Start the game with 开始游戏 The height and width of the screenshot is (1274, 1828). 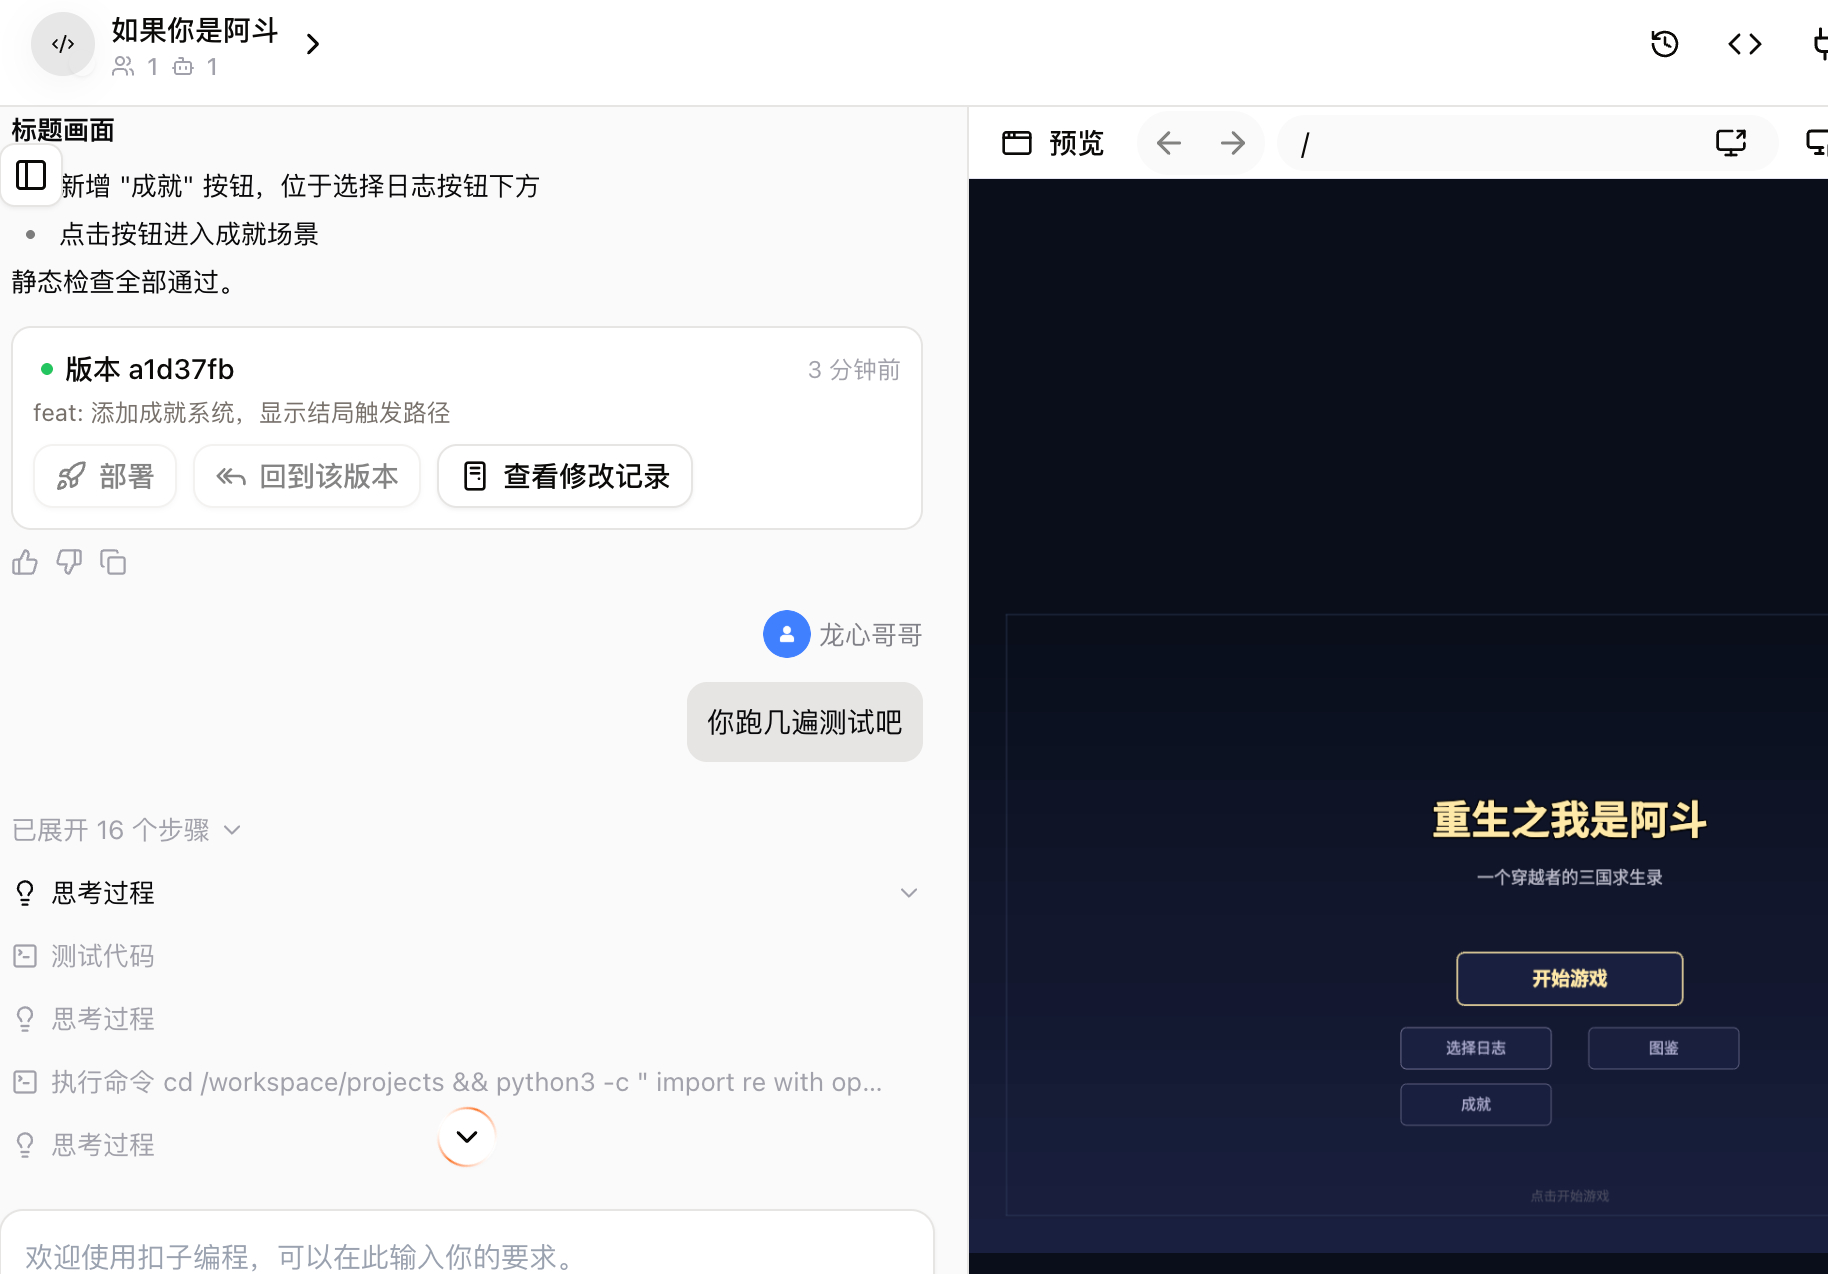pos(1569,978)
